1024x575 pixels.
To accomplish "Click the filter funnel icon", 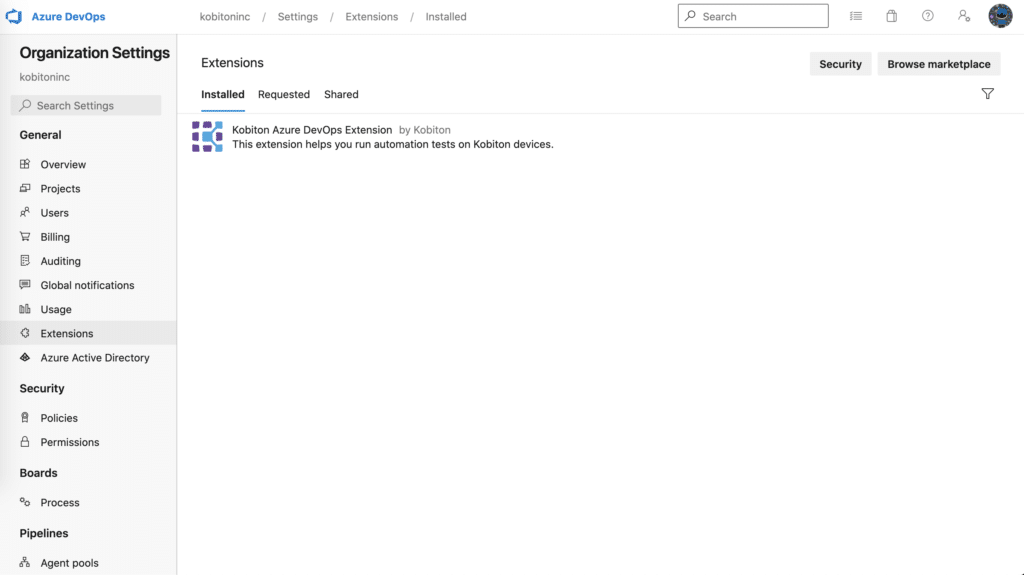I will (987, 94).
